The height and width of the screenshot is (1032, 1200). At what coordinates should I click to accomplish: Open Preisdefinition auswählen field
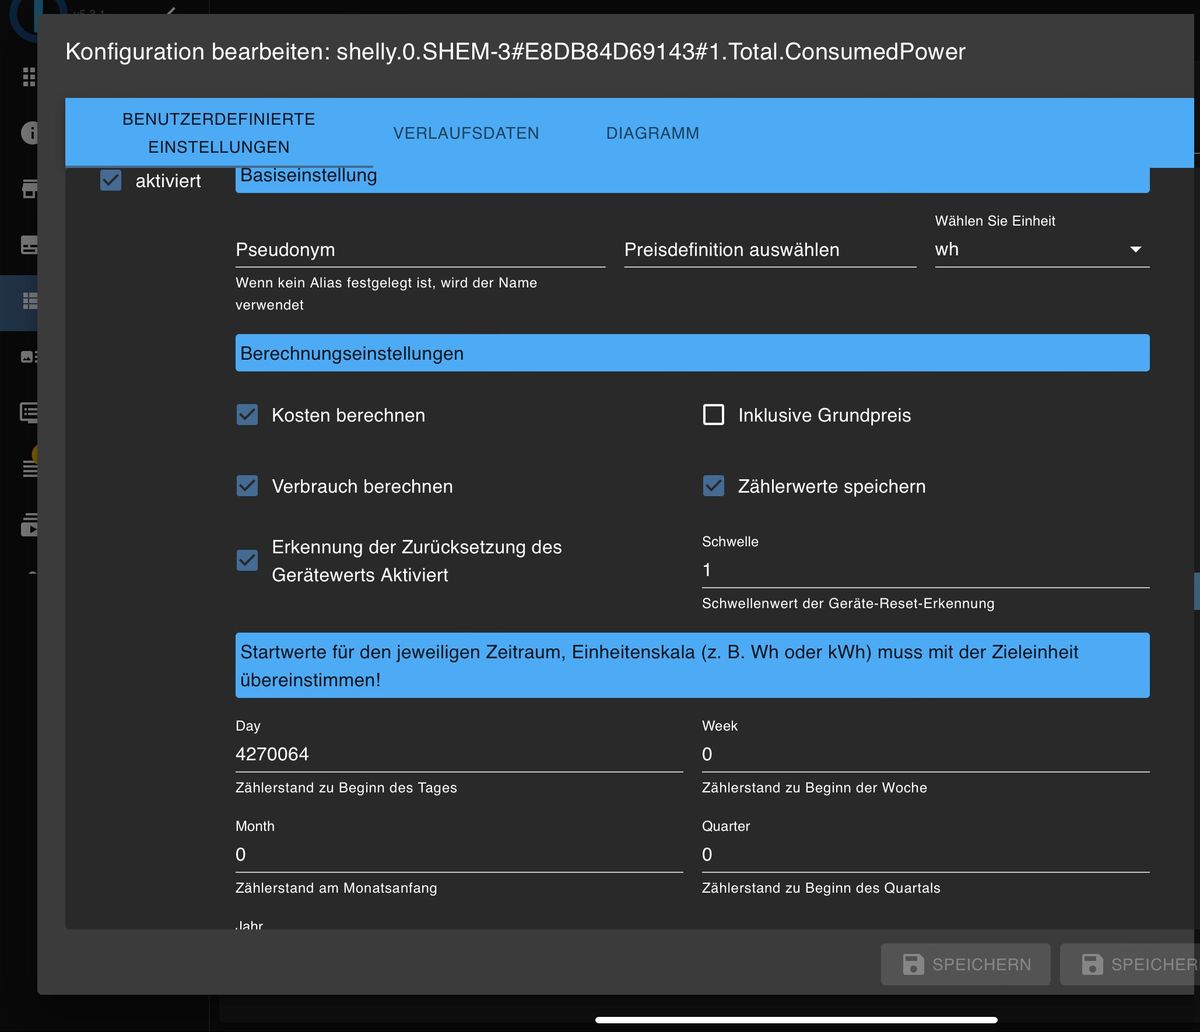(770, 250)
